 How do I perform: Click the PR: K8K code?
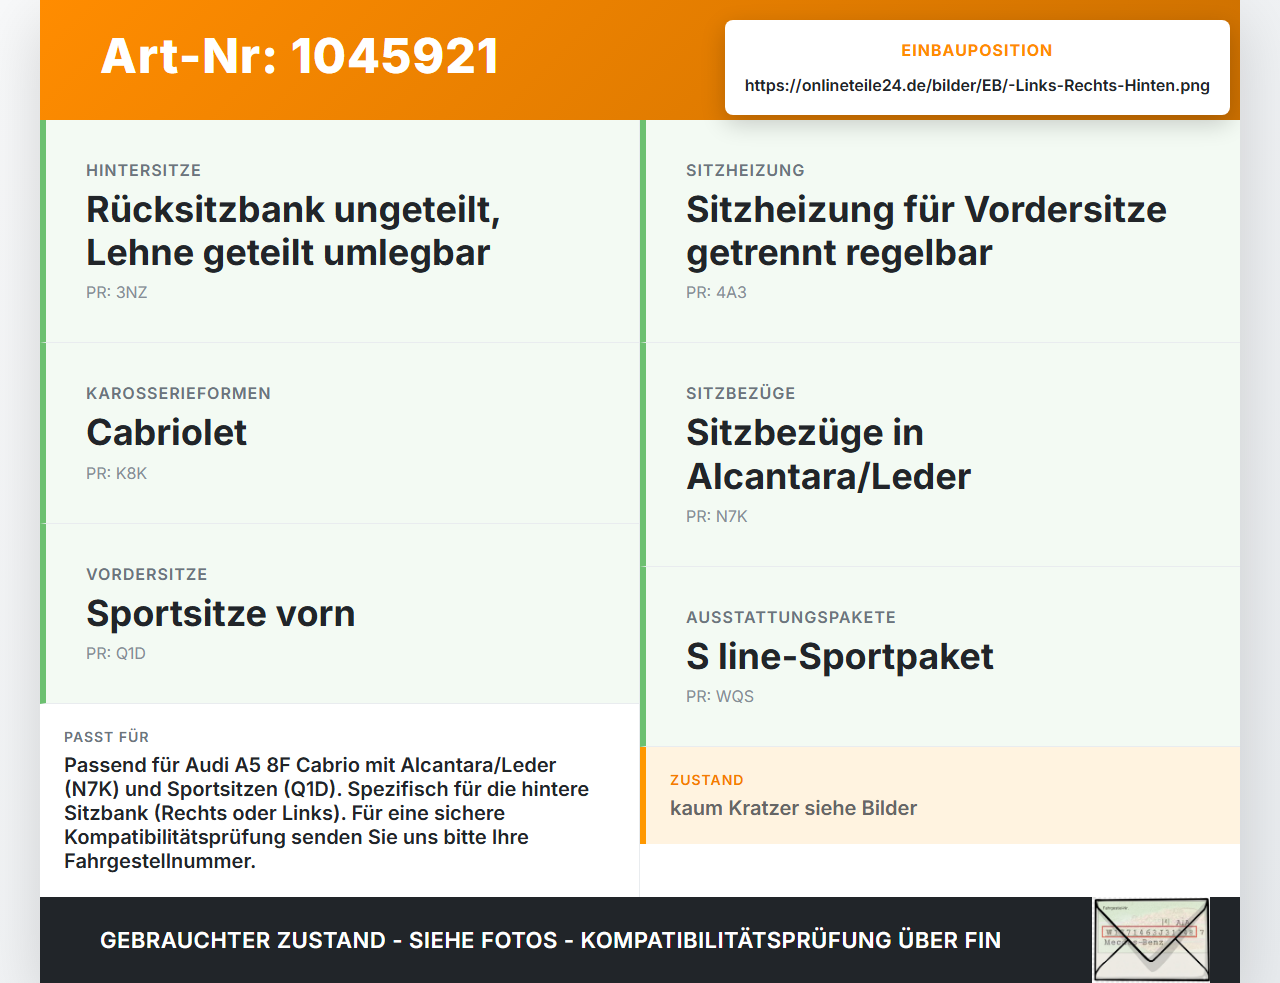tap(117, 473)
